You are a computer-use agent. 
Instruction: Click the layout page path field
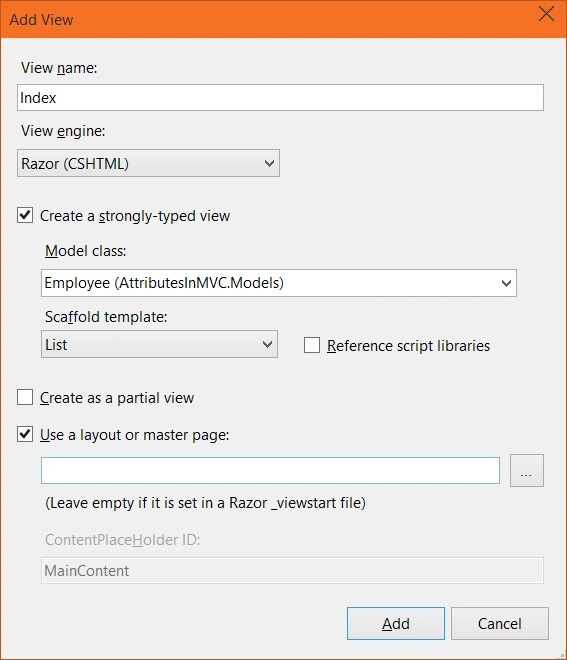pos(270,470)
